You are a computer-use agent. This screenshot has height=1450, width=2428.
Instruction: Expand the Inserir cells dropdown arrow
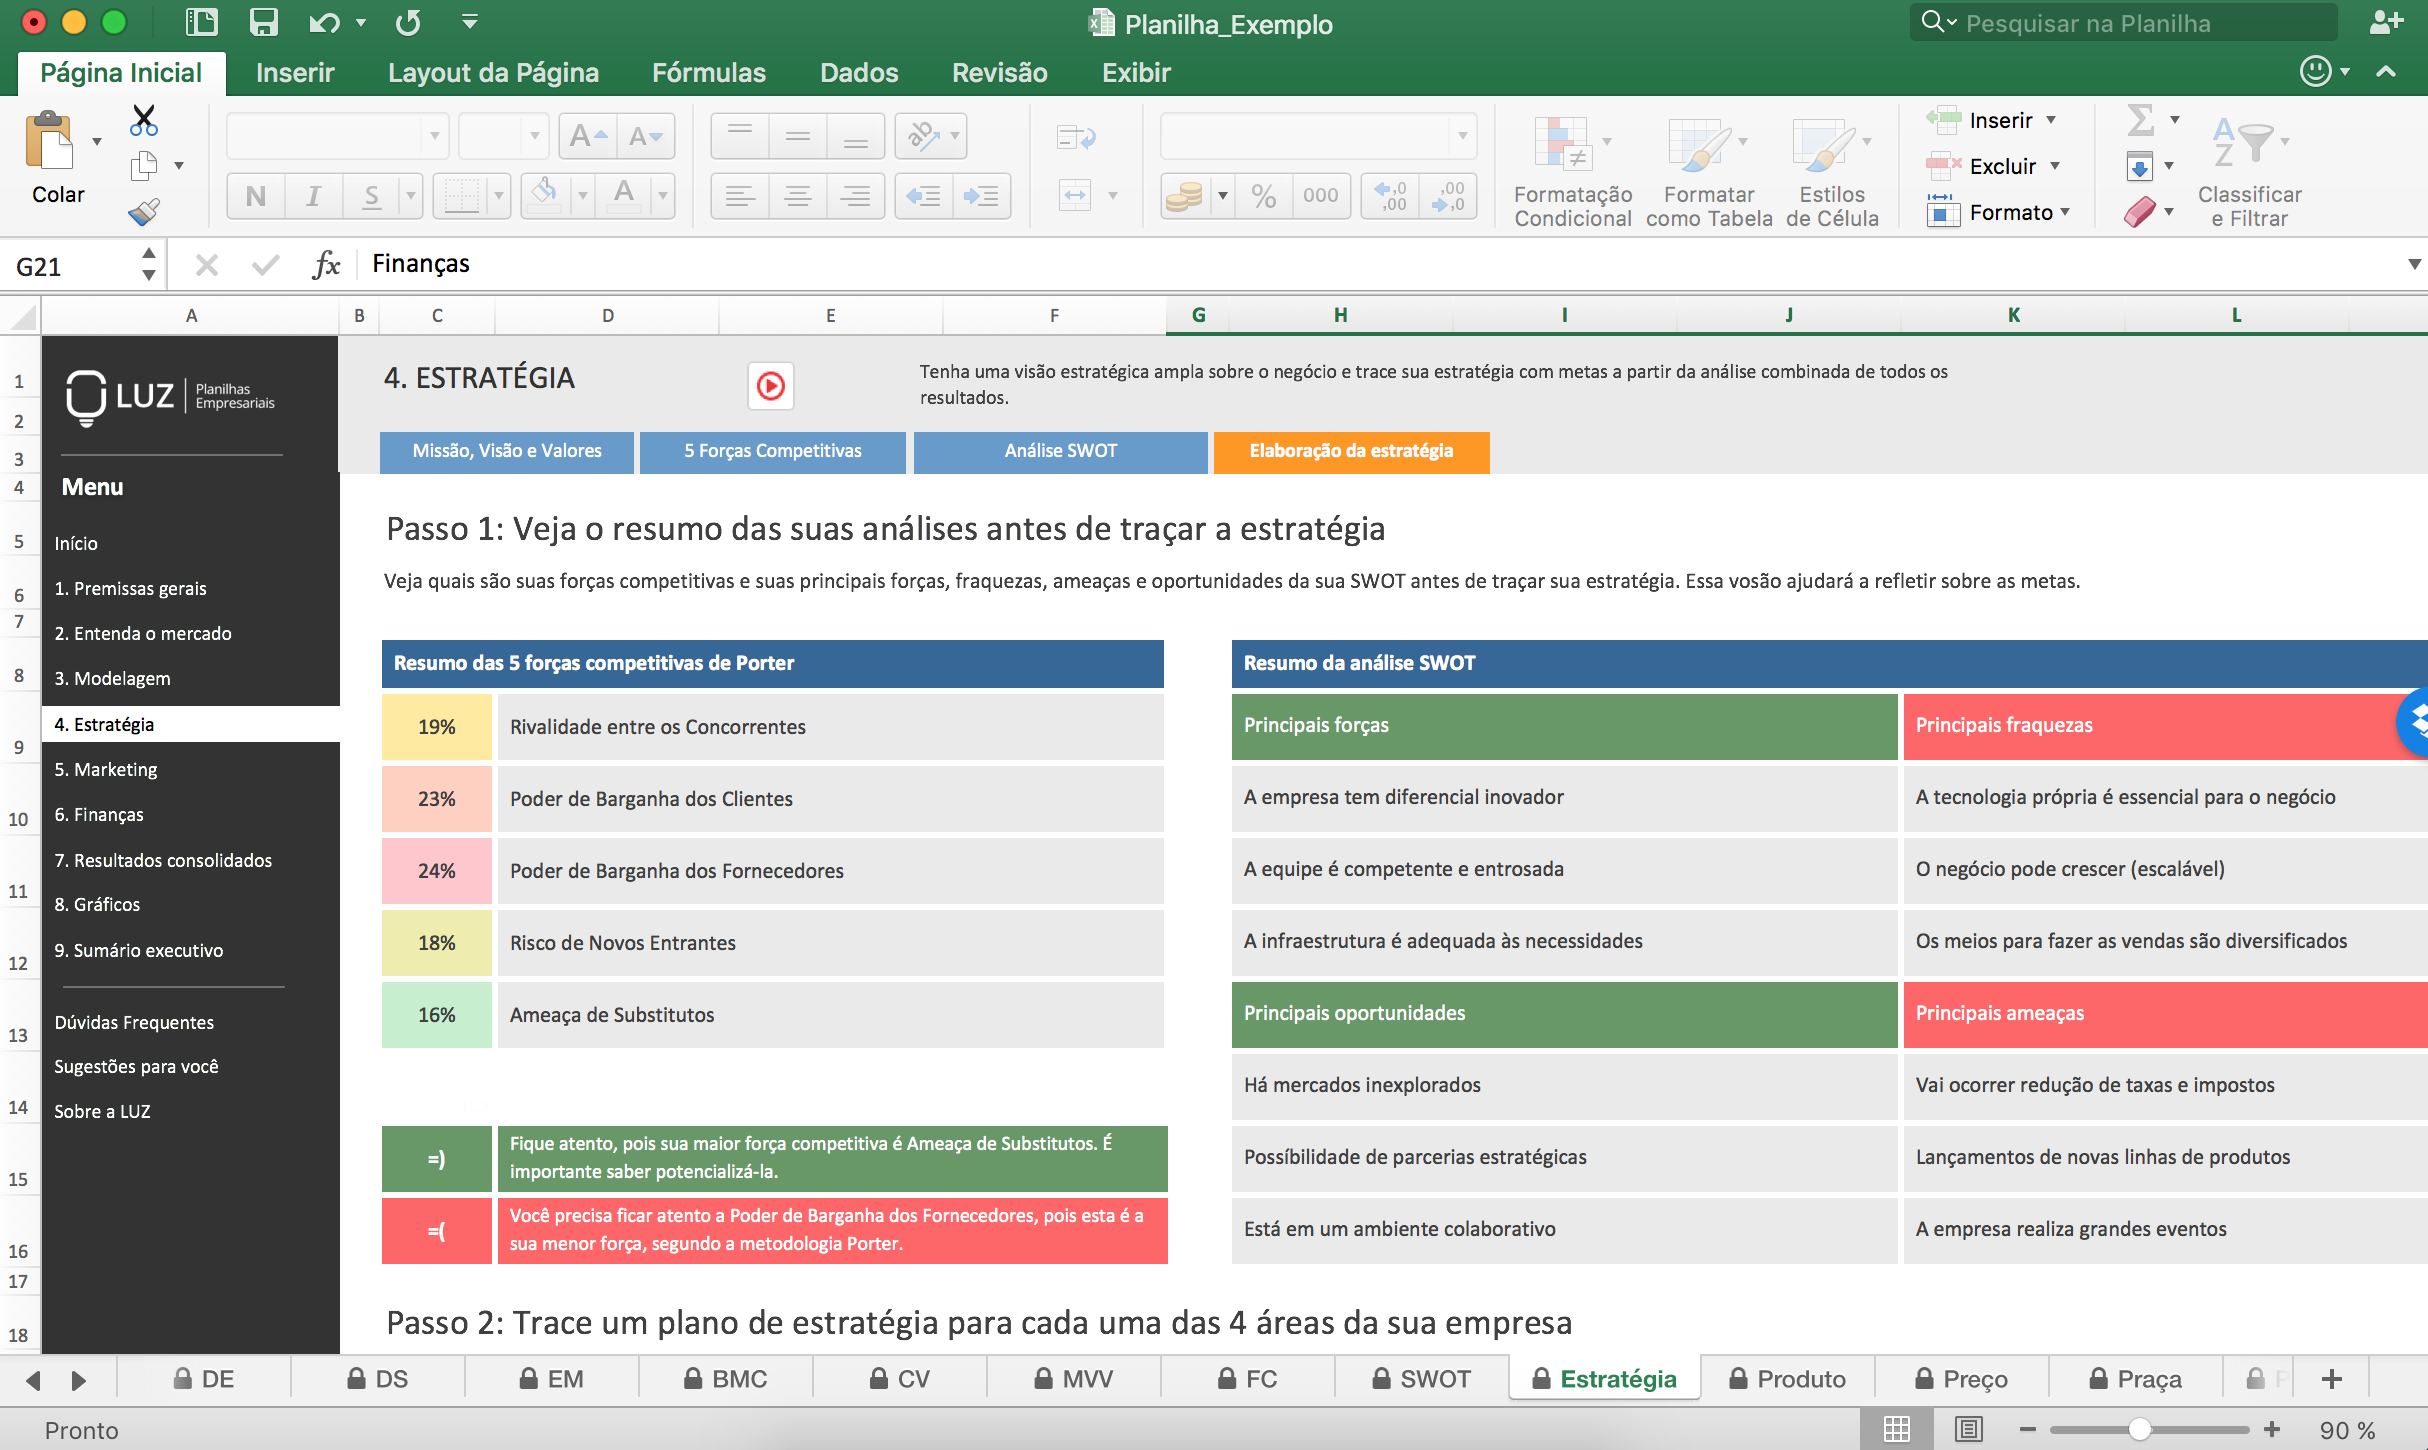[2051, 120]
